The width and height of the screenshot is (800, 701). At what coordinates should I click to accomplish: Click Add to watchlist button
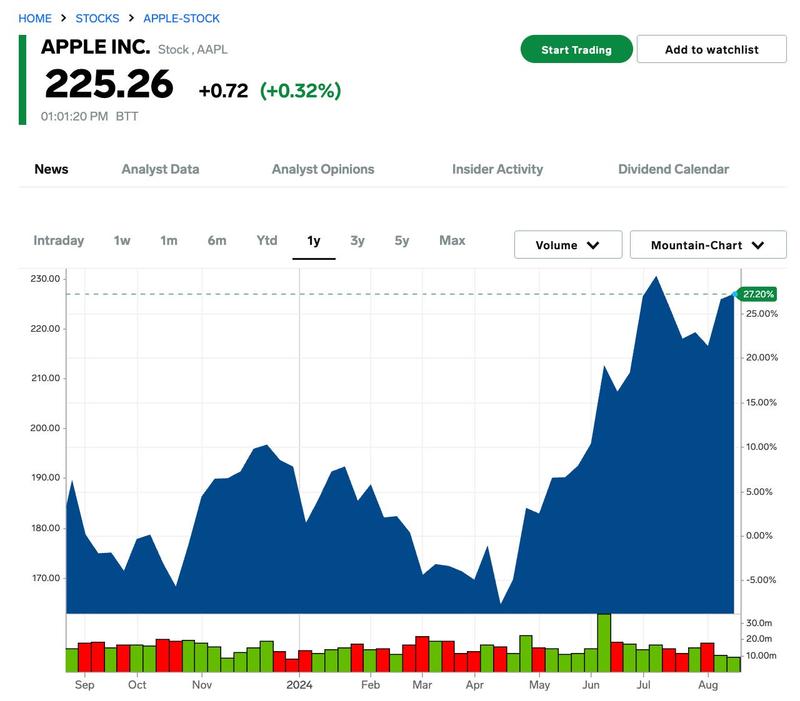pyautogui.click(x=711, y=49)
